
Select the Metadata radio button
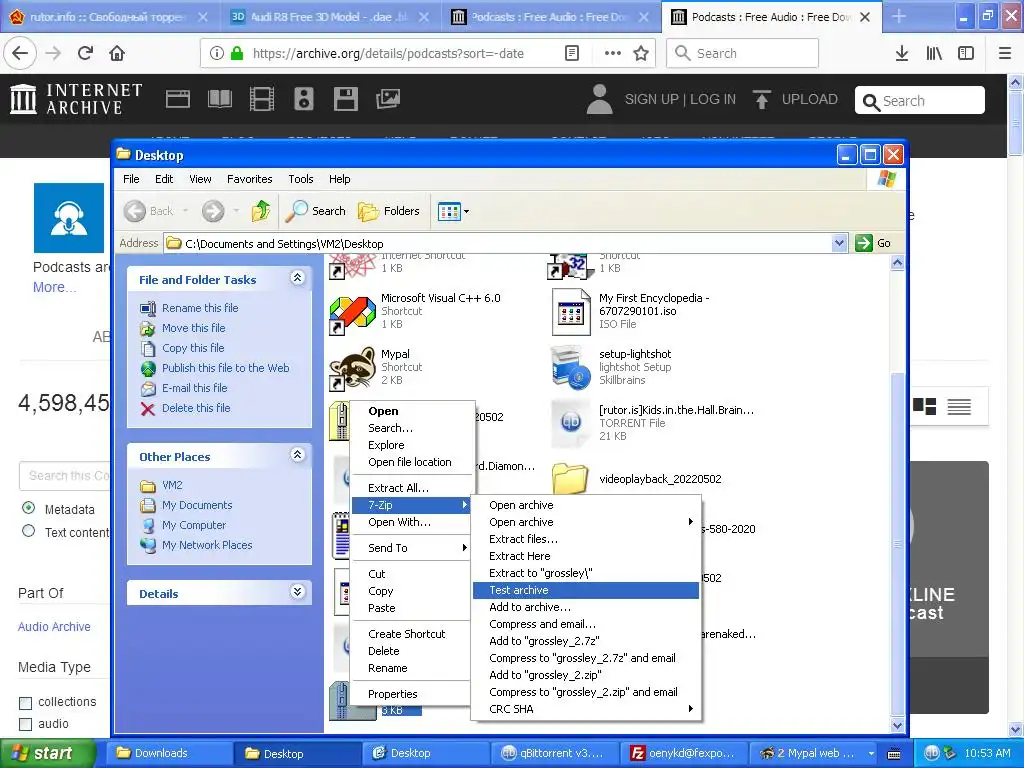point(28,508)
